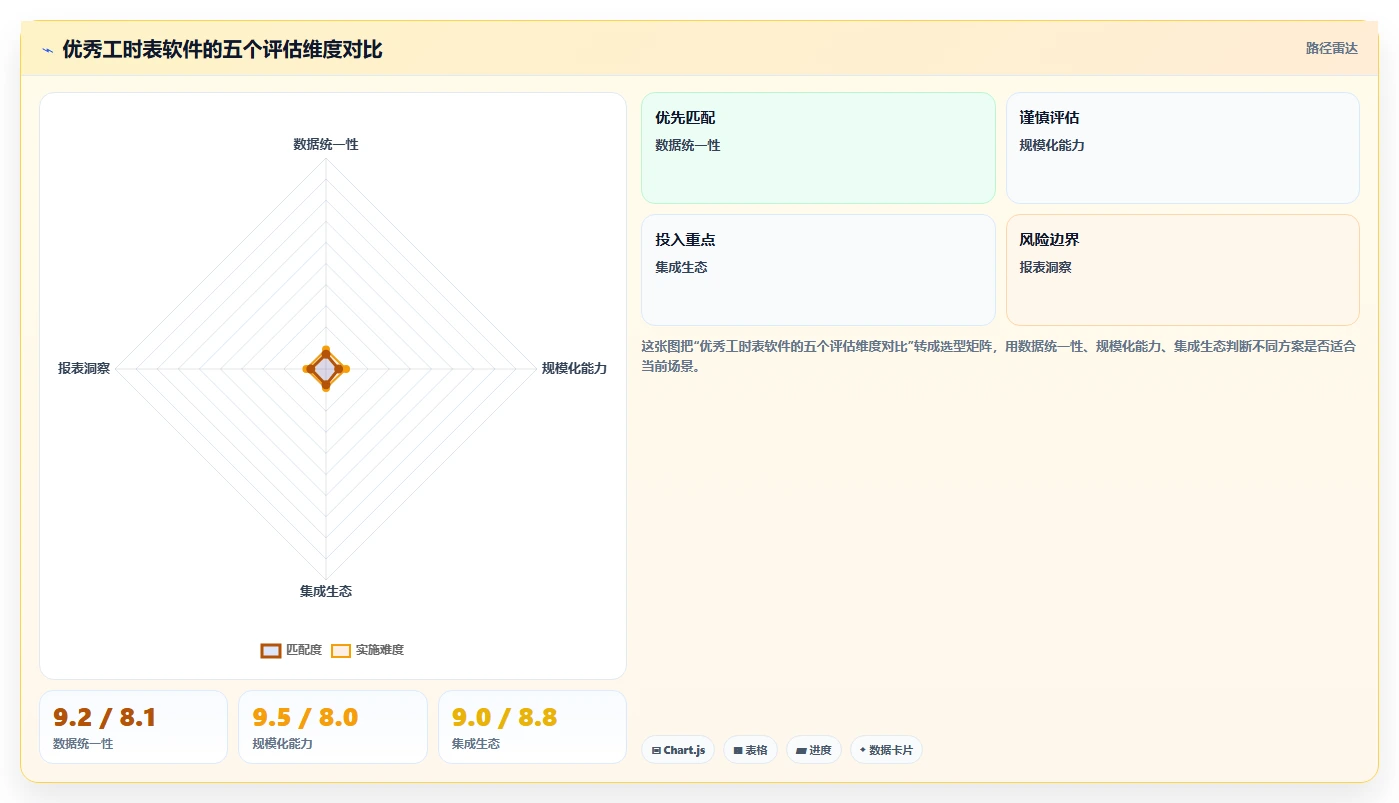The height and width of the screenshot is (803, 1399).
Task: Click the 实施难度 legend label
Action: (x=380, y=650)
